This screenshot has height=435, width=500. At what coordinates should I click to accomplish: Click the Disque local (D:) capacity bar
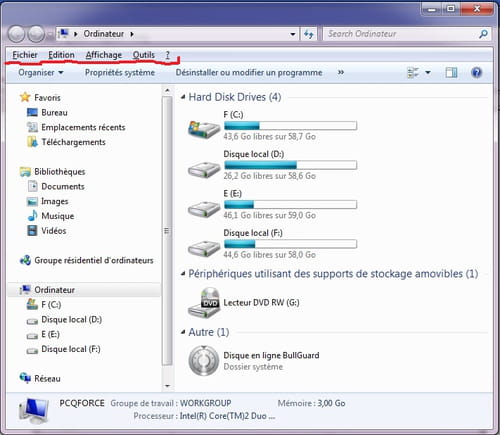point(290,165)
